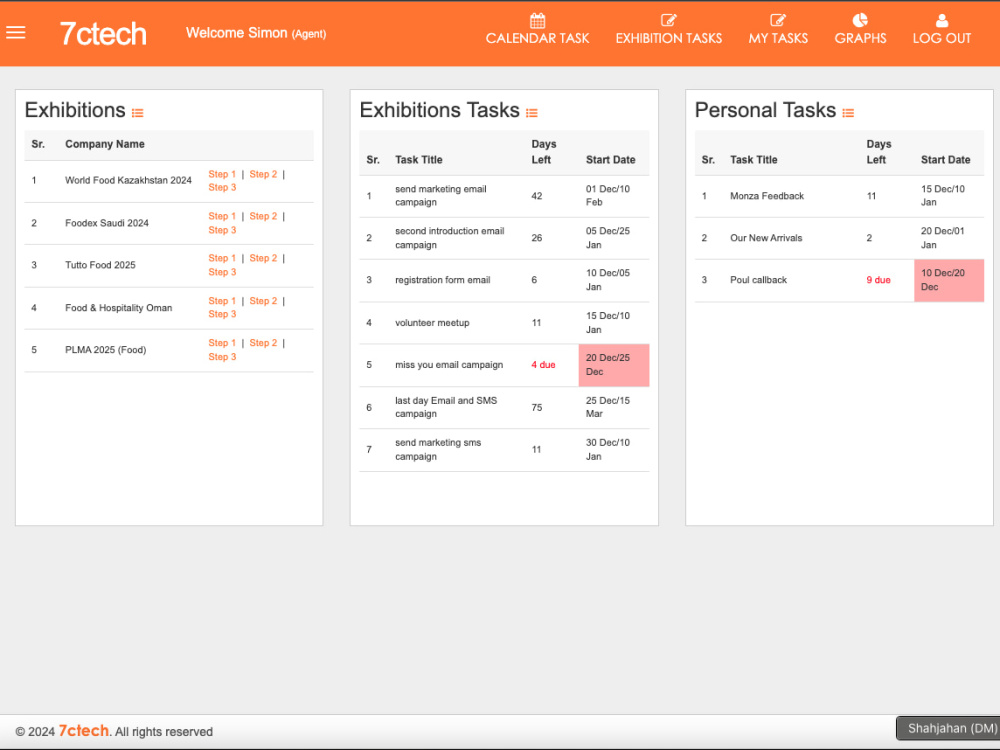Click the 7ctech logo in header

coord(103,33)
